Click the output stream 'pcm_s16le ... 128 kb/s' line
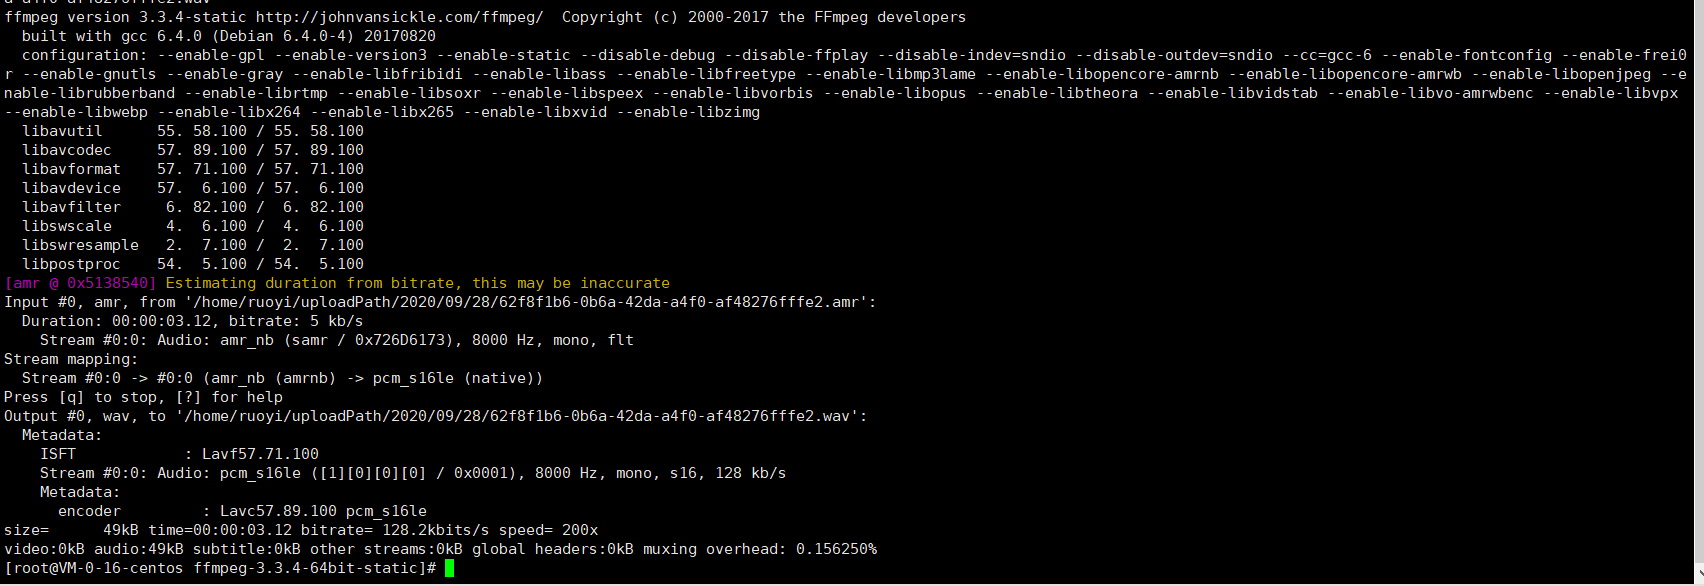 413,473
